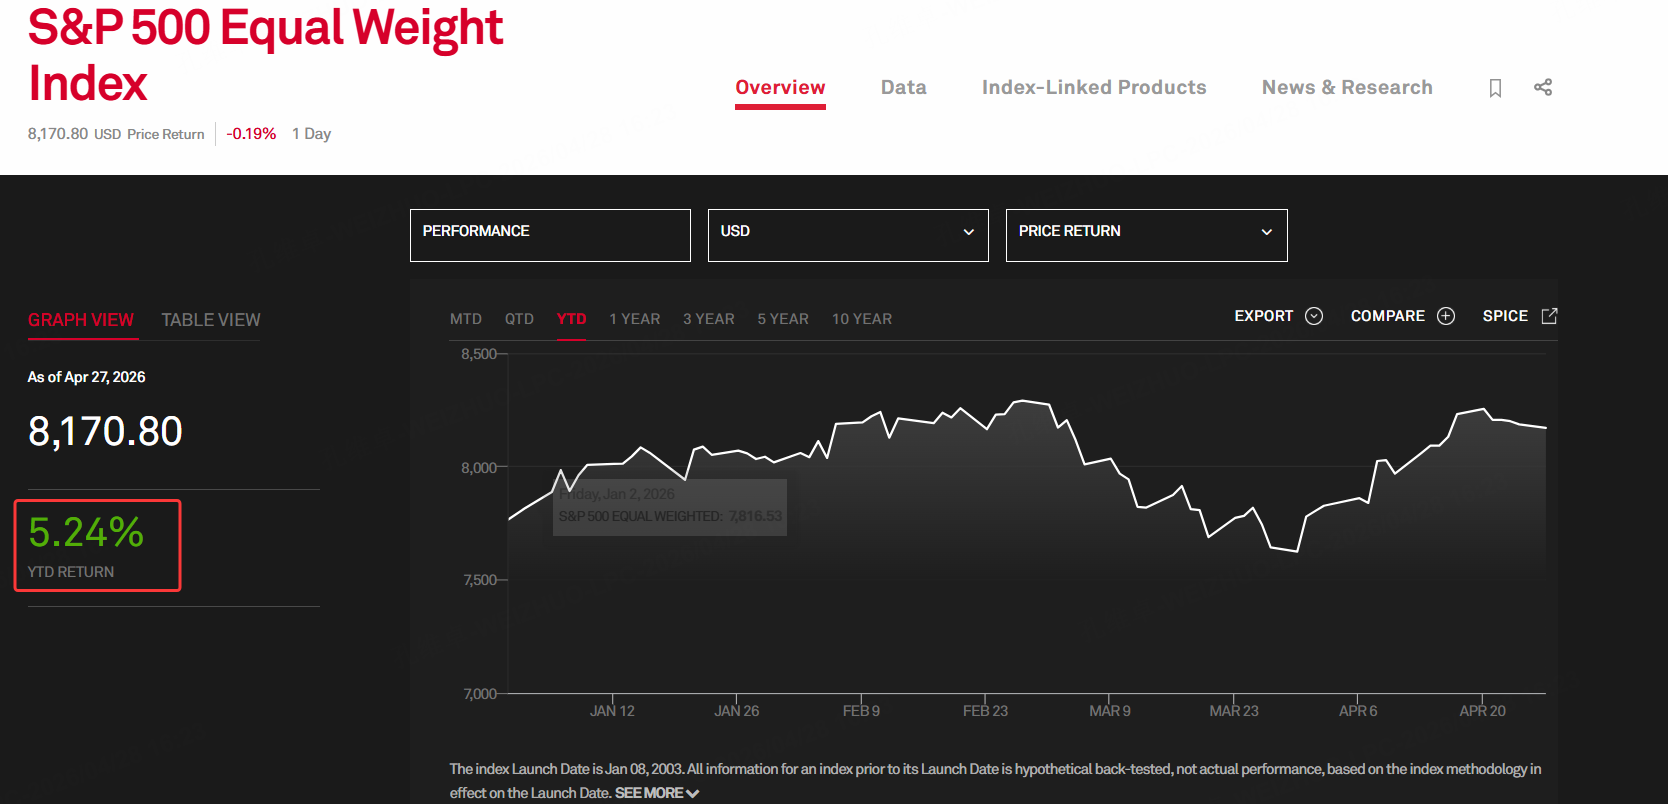This screenshot has width=1668, height=804.
Task: Click the YTD RETURN caption
Action: (x=71, y=572)
